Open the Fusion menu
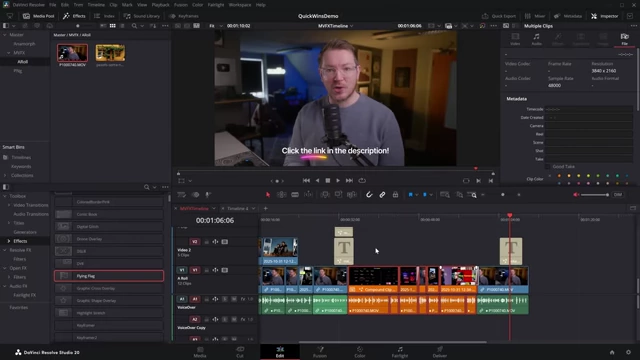 [181, 5]
